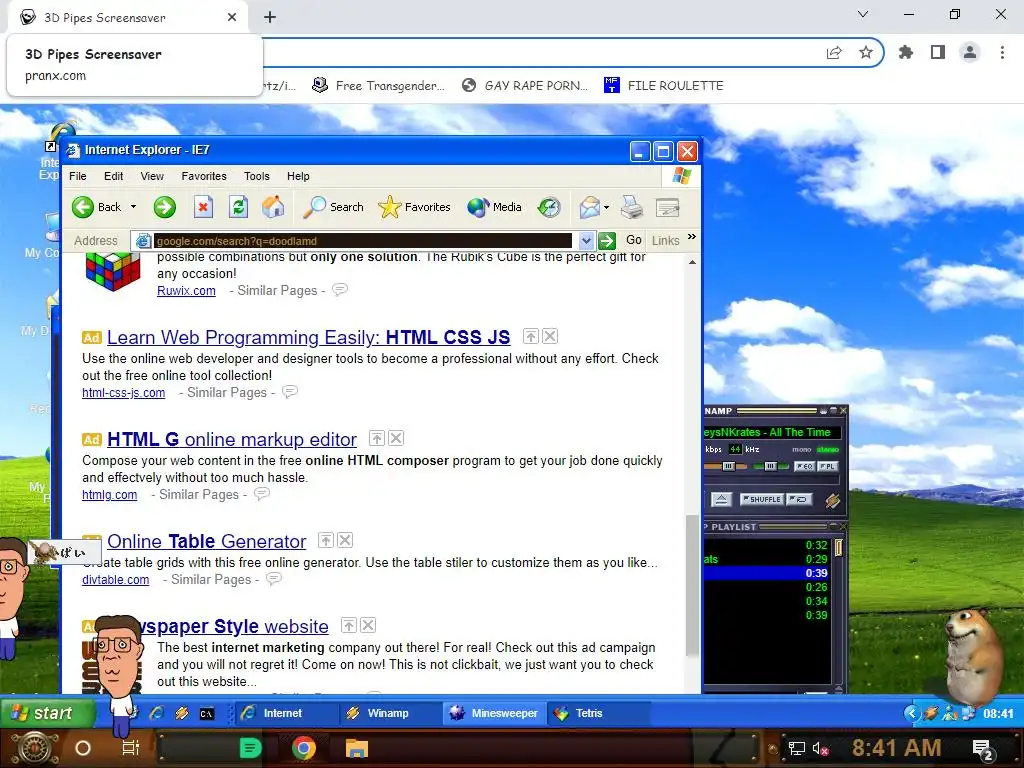This screenshot has width=1024, height=768.
Task: Open the divtable.com link
Action: [x=116, y=580]
